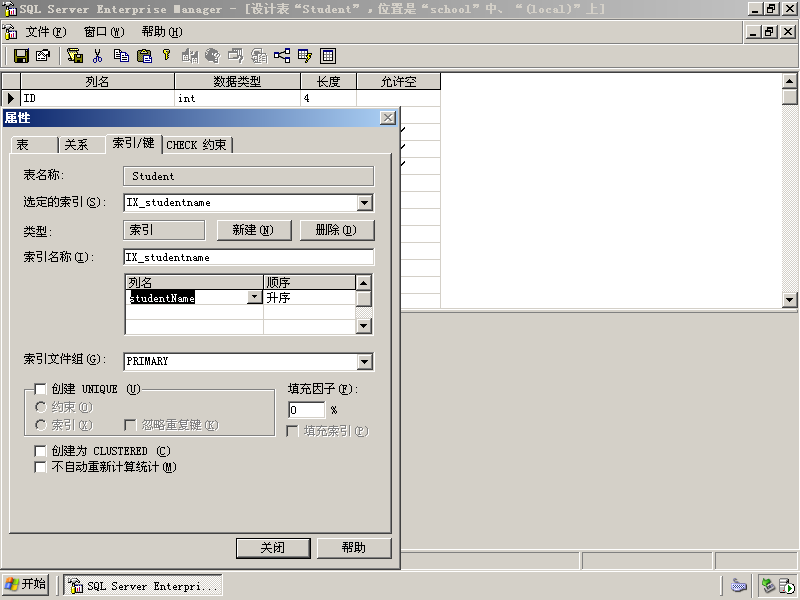Click the title bar SQL Server application icon
800x600 pixels.
[10, 9]
